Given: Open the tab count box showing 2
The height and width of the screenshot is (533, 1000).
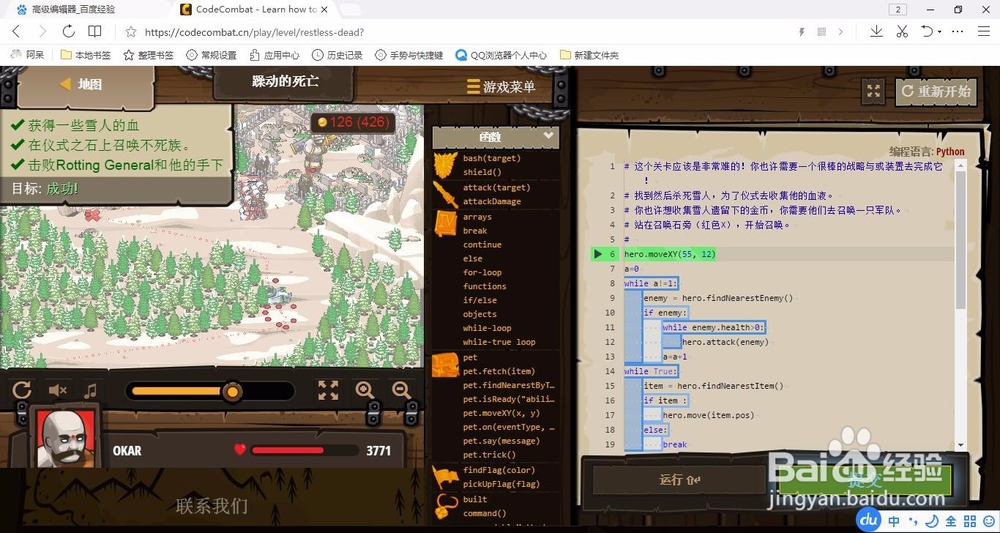Looking at the screenshot, I should coord(897,10).
